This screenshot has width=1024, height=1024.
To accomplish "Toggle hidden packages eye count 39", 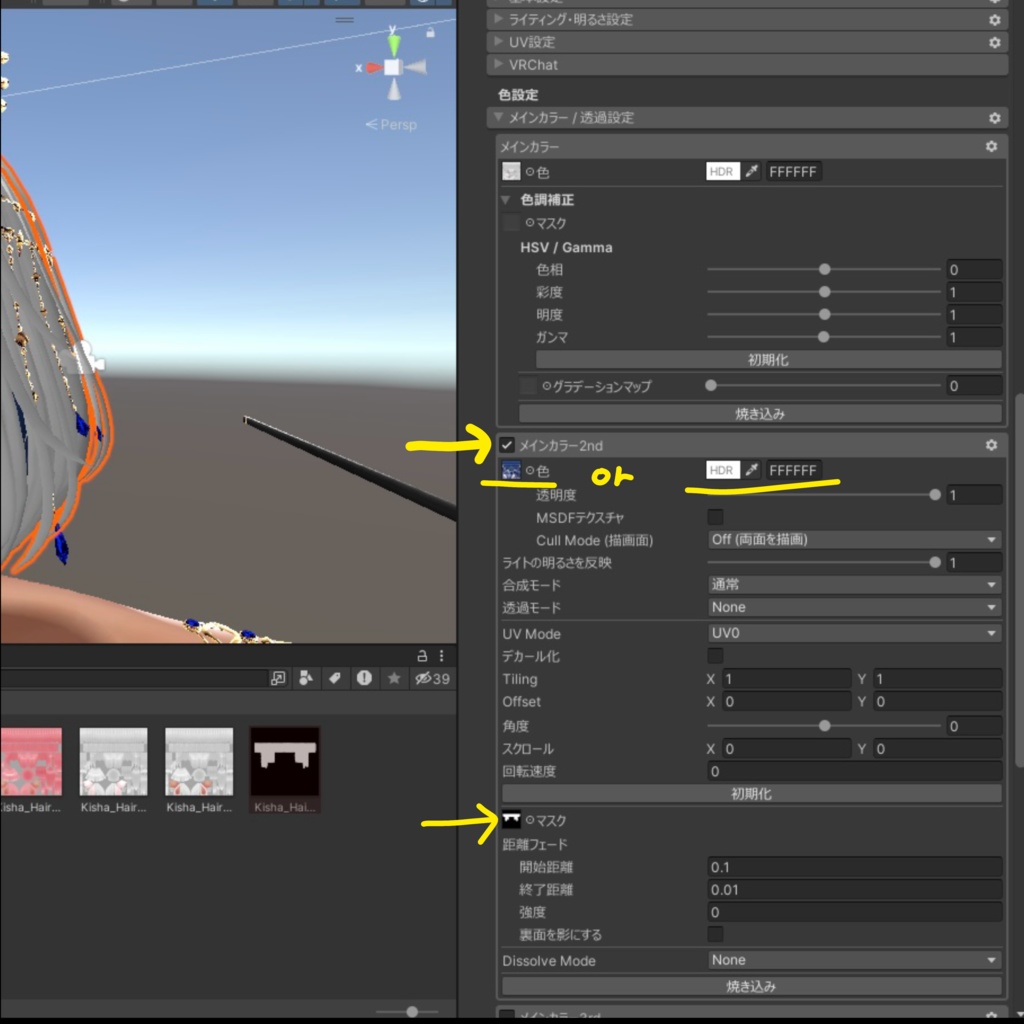I will pos(432,679).
